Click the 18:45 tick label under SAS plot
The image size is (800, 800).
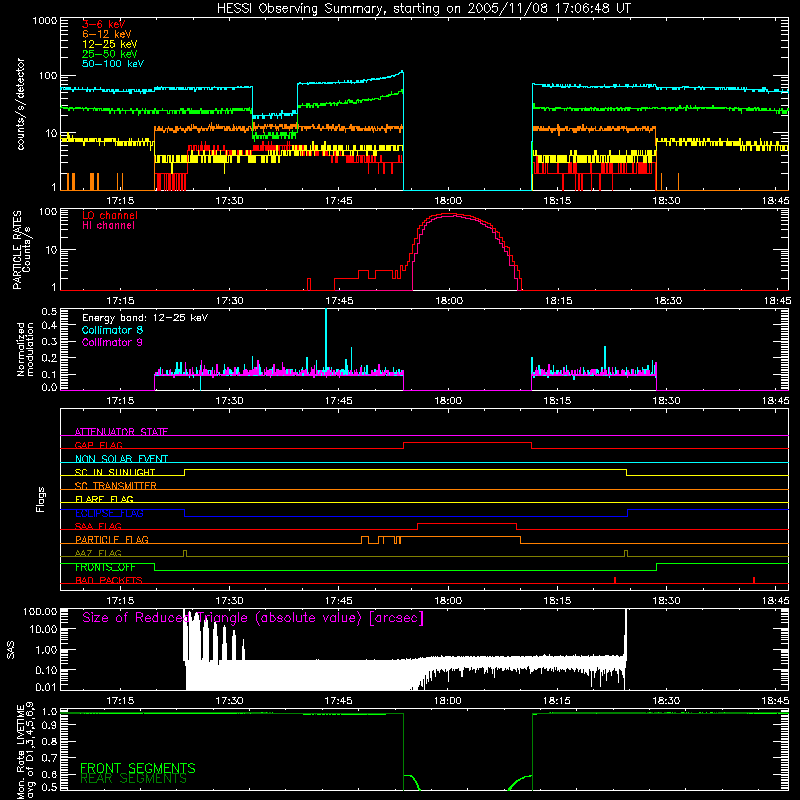click(x=775, y=701)
